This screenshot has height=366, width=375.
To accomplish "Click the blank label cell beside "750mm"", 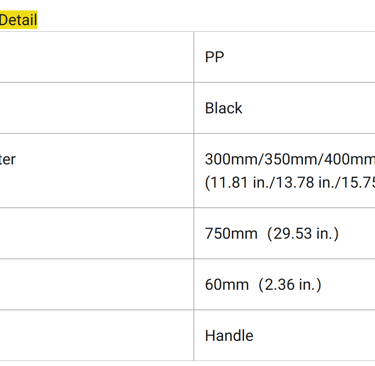I will click(97, 233).
